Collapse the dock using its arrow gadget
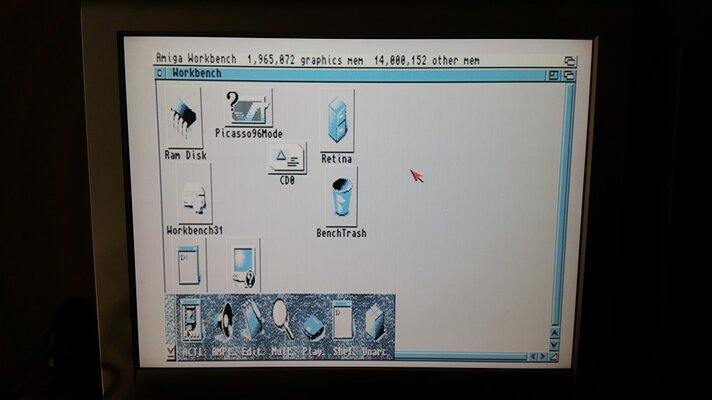Image resolution: width=712 pixels, height=400 pixels. [171, 350]
